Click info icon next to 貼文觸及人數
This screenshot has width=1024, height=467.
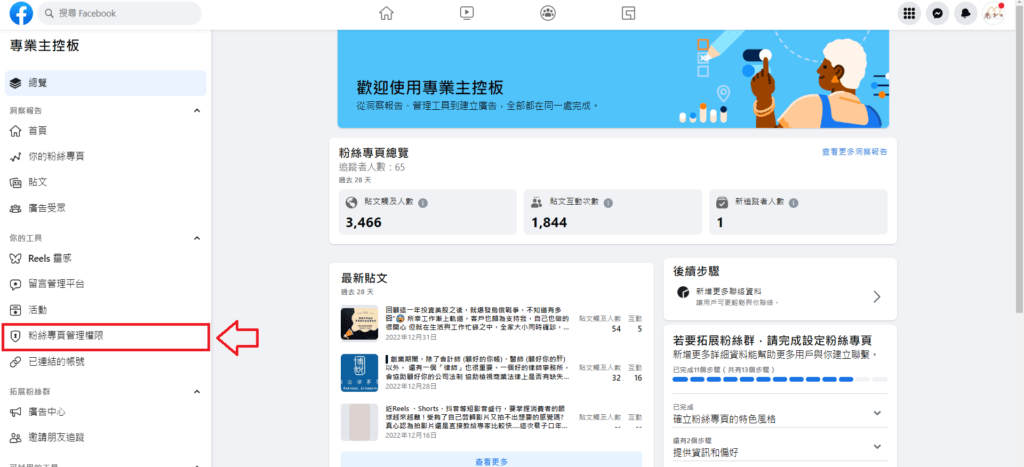click(x=424, y=202)
